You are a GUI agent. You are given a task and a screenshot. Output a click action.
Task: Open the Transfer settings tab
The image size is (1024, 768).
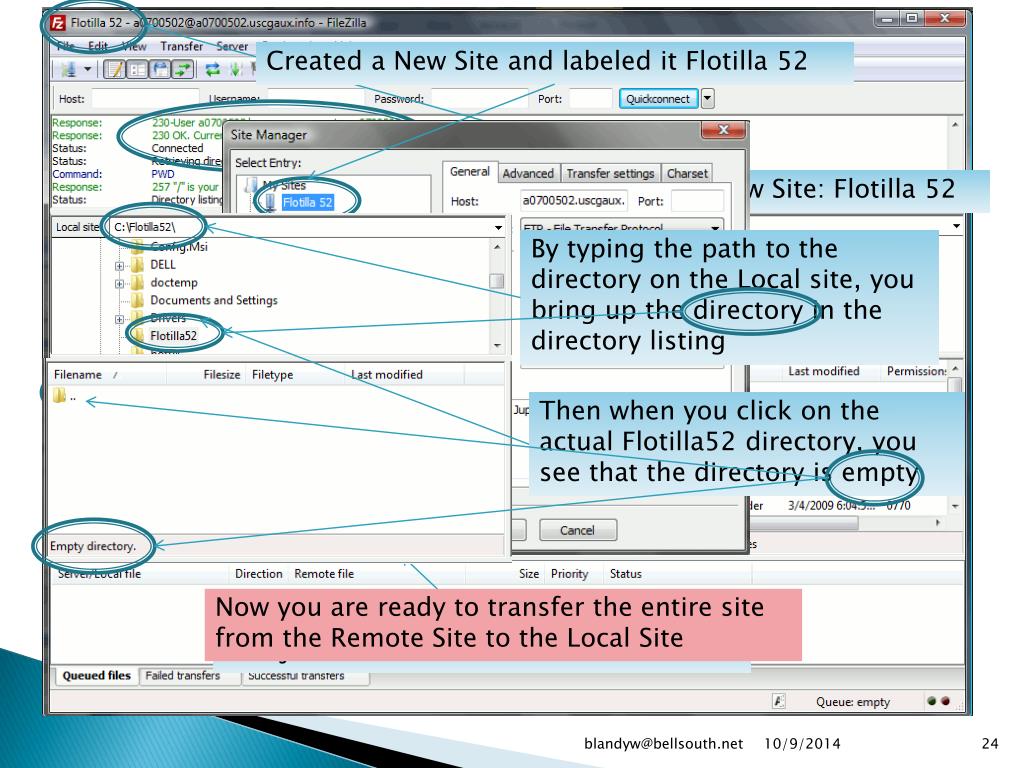click(610, 173)
